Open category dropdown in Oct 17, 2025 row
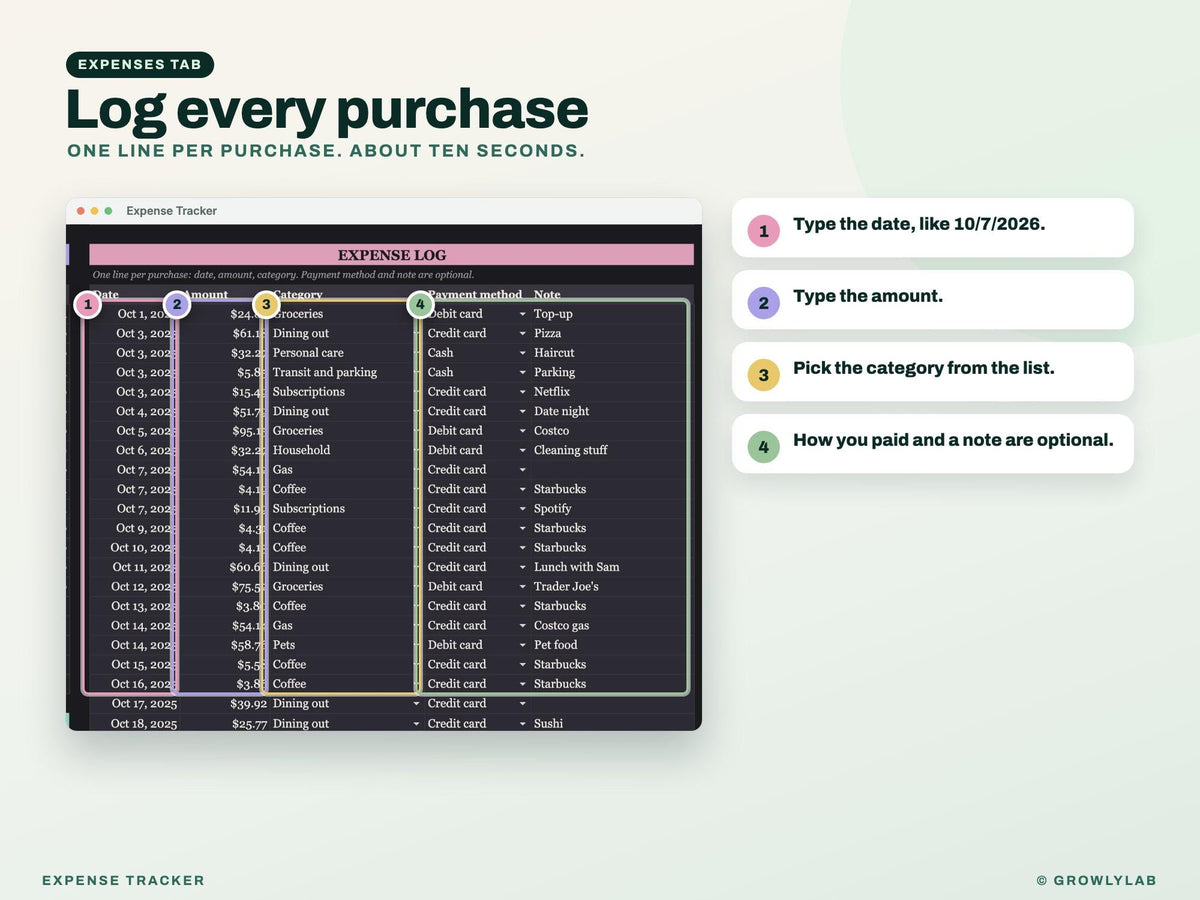Image resolution: width=1200 pixels, height=900 pixels. 416,704
